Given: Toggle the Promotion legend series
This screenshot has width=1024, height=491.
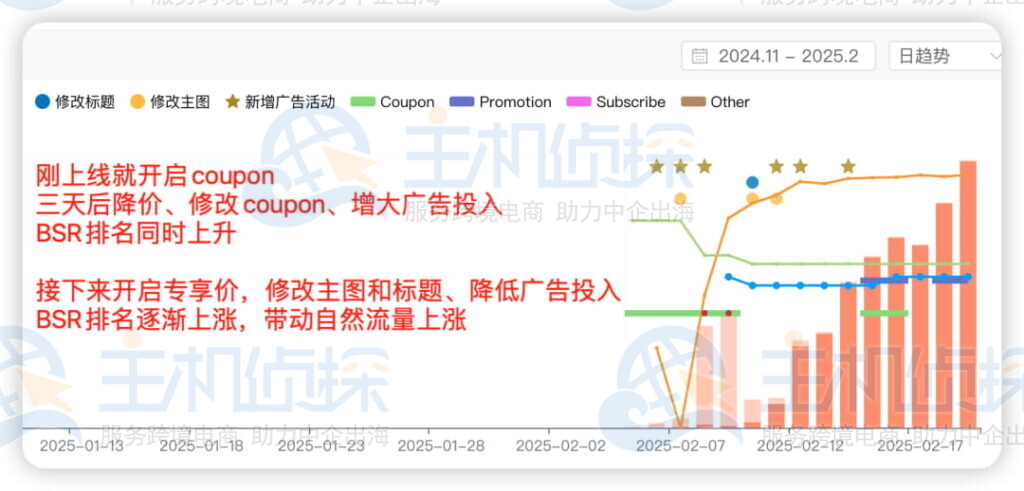Looking at the screenshot, I should pyautogui.click(x=501, y=102).
